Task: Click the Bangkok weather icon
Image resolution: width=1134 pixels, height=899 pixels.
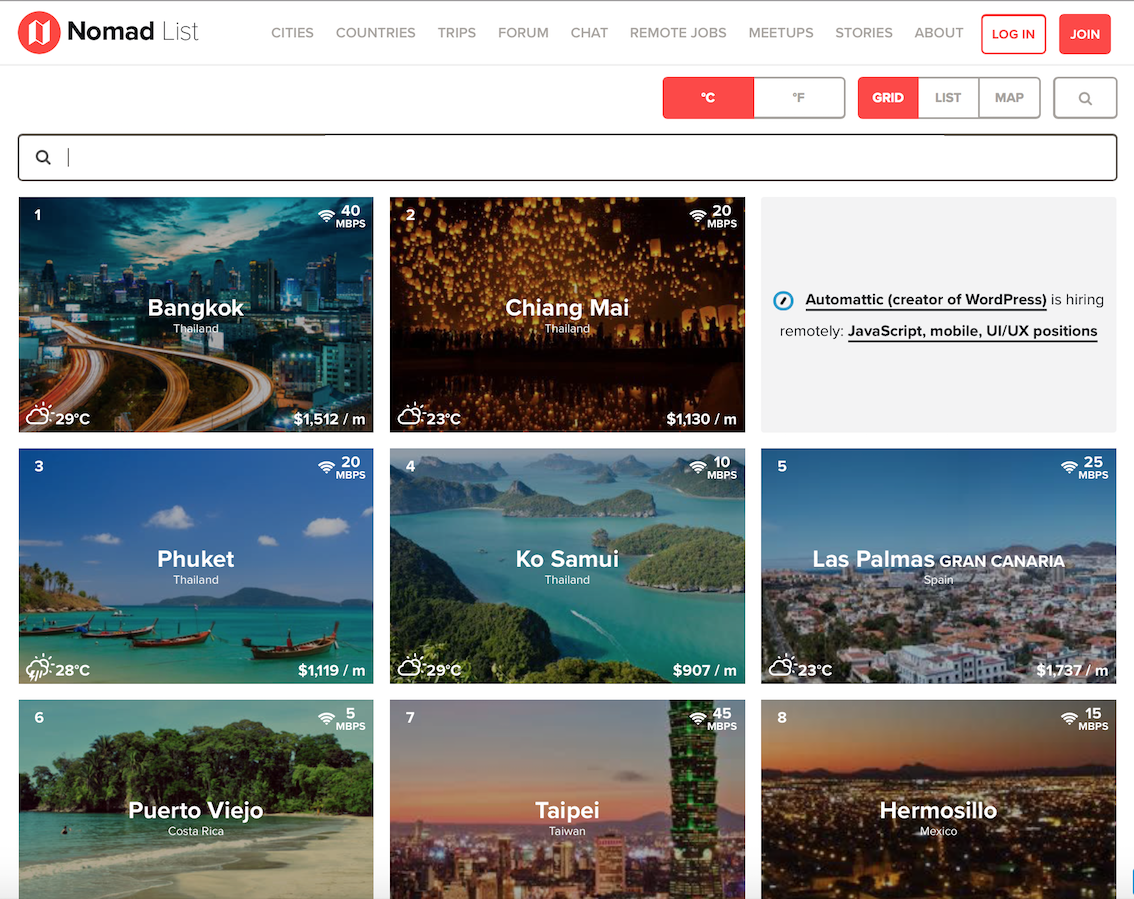Action: point(40,414)
